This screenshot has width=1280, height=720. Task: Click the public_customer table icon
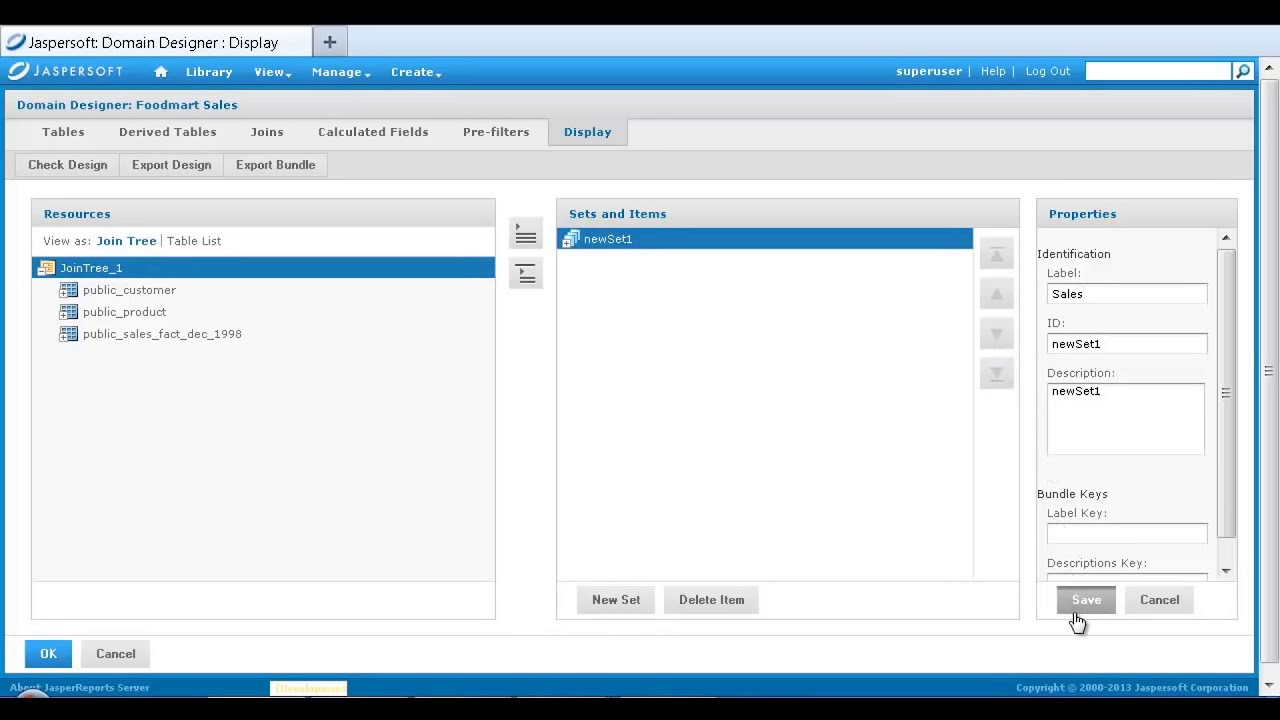[68, 290]
